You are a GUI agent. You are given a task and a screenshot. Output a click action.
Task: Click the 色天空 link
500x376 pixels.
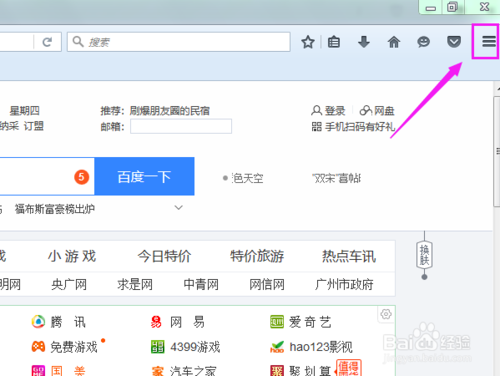[x=247, y=178]
